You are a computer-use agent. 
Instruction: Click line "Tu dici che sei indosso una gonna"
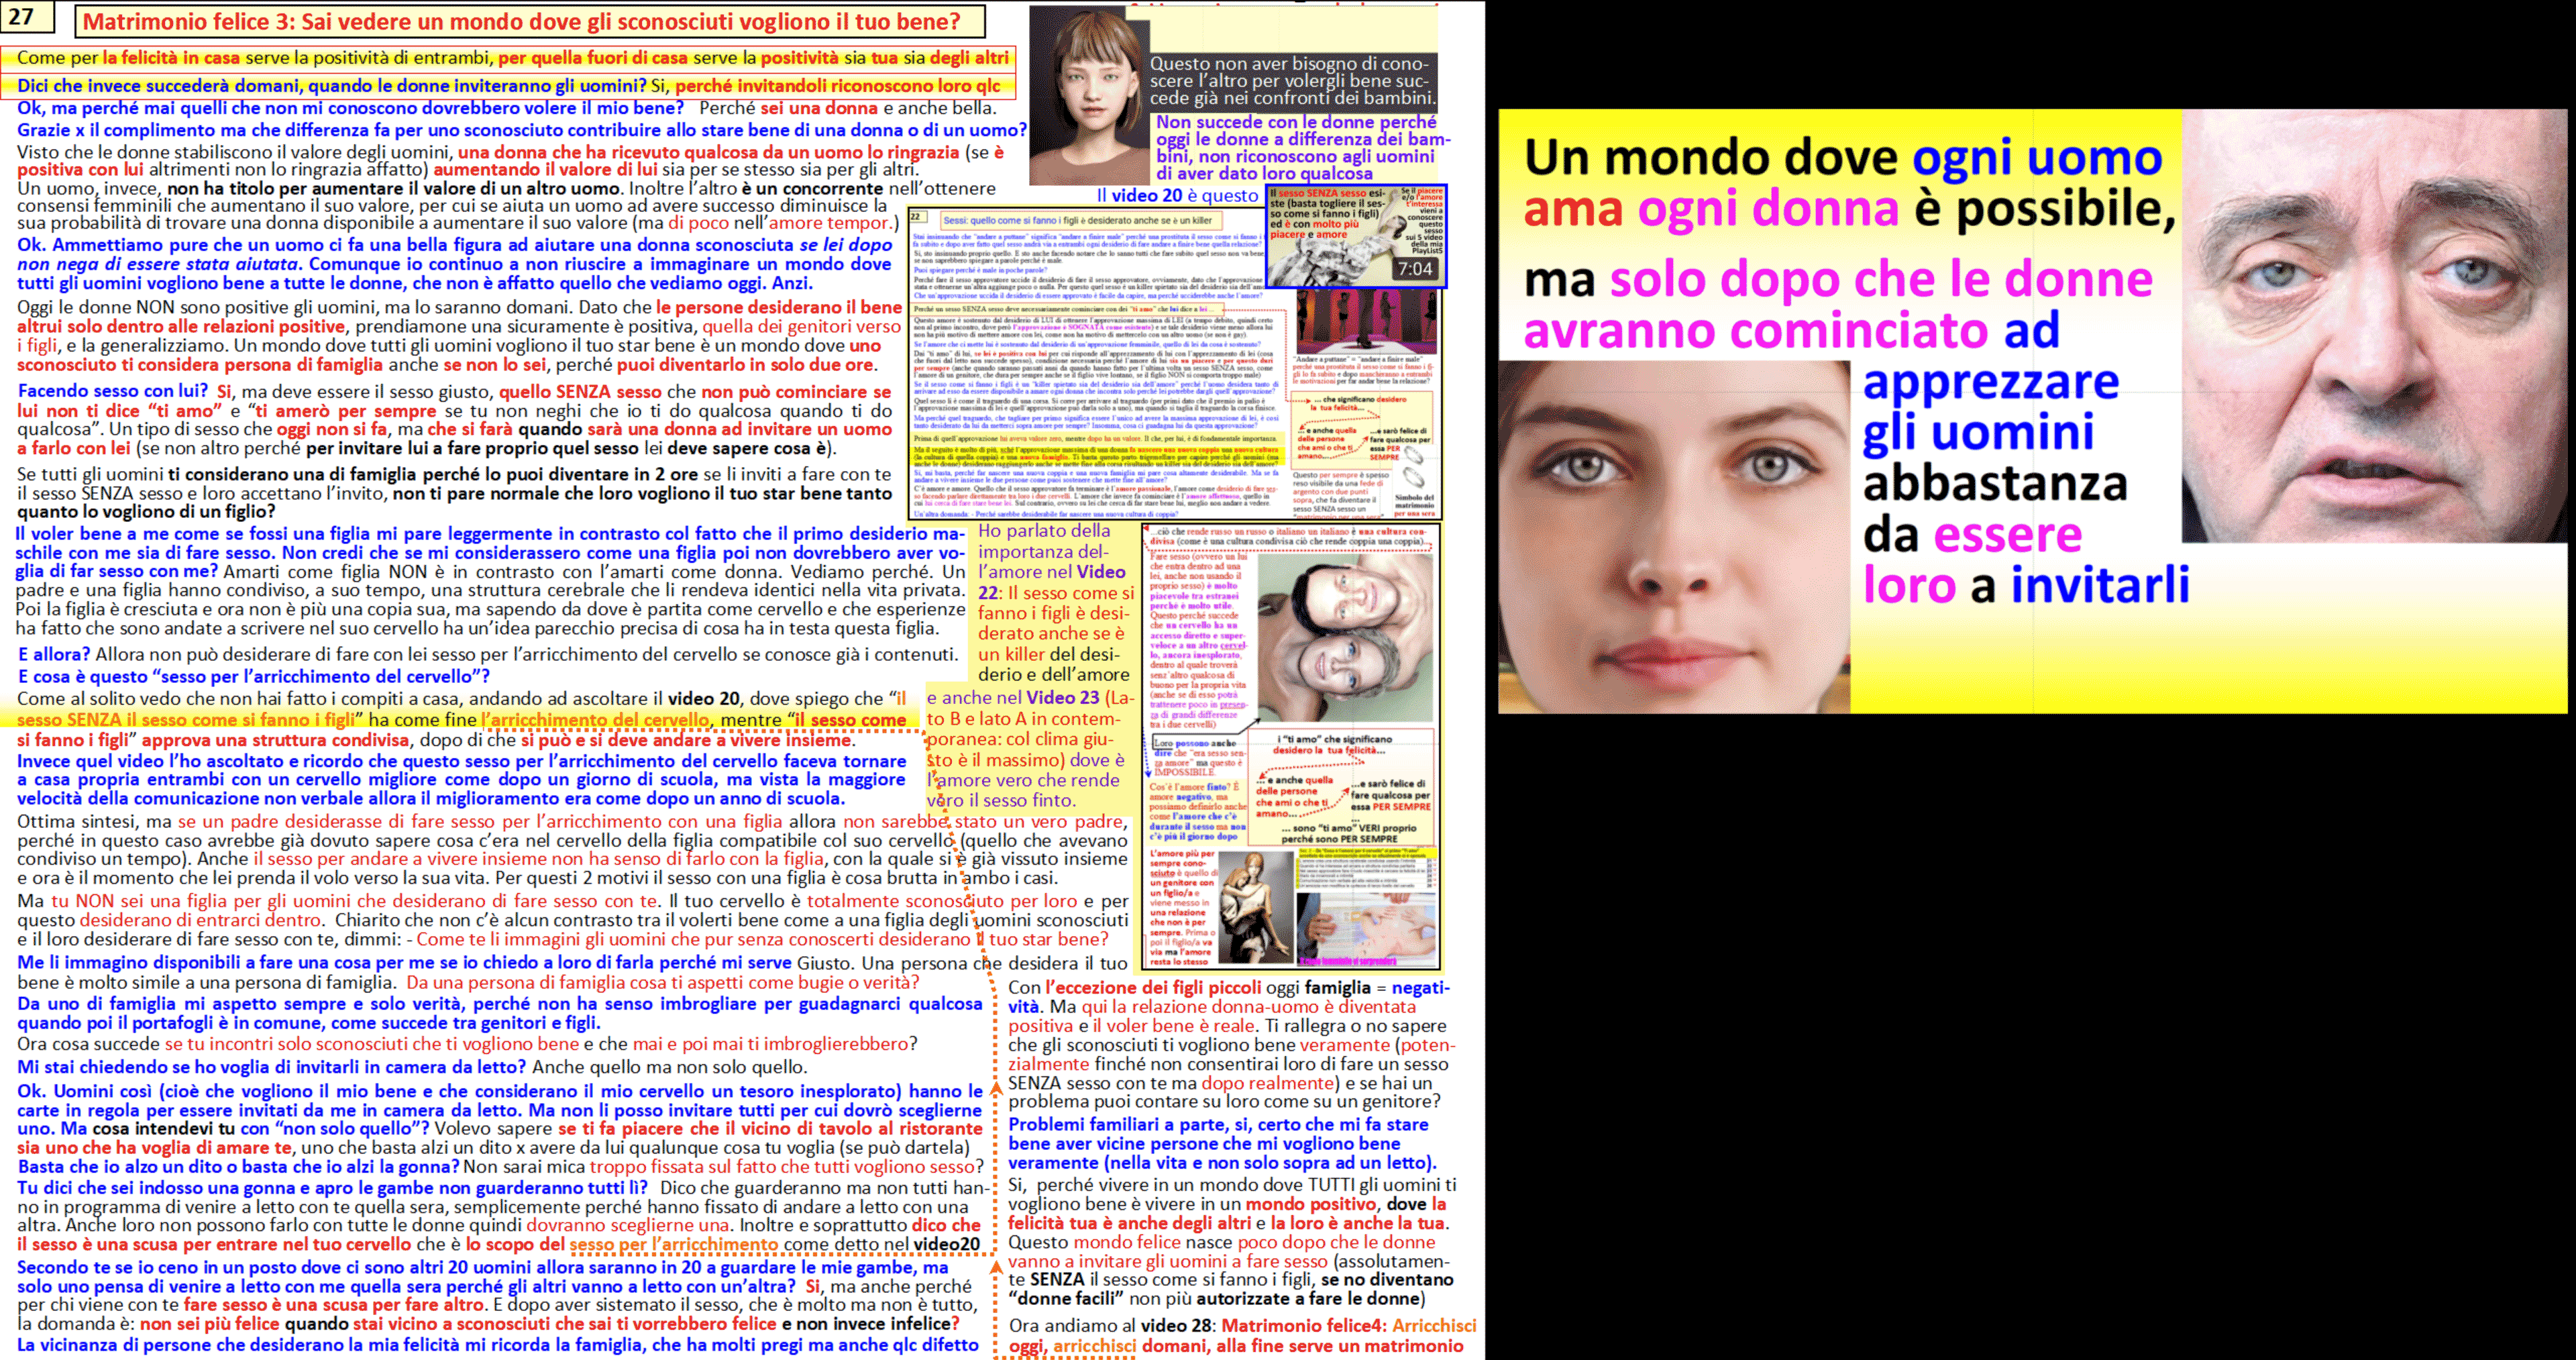[x=502, y=1188]
